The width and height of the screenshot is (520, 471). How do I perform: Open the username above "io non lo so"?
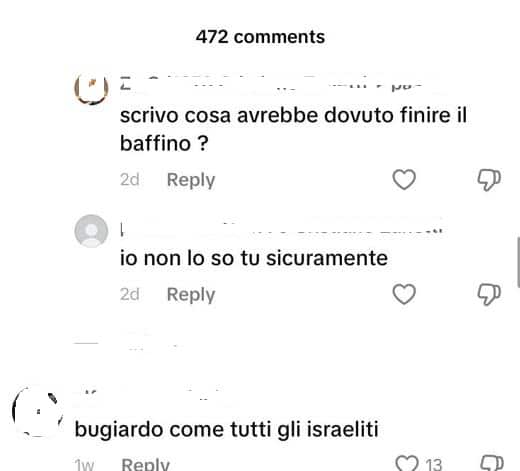click(282, 228)
